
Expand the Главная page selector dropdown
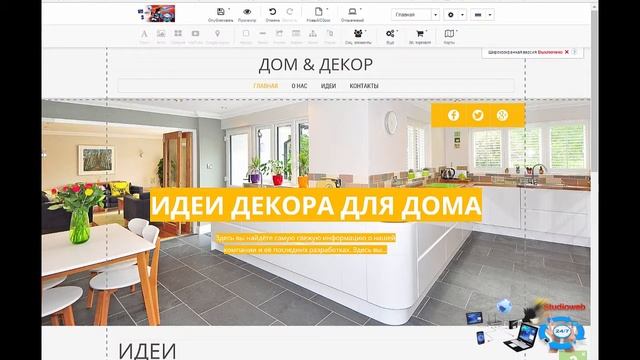coord(436,15)
